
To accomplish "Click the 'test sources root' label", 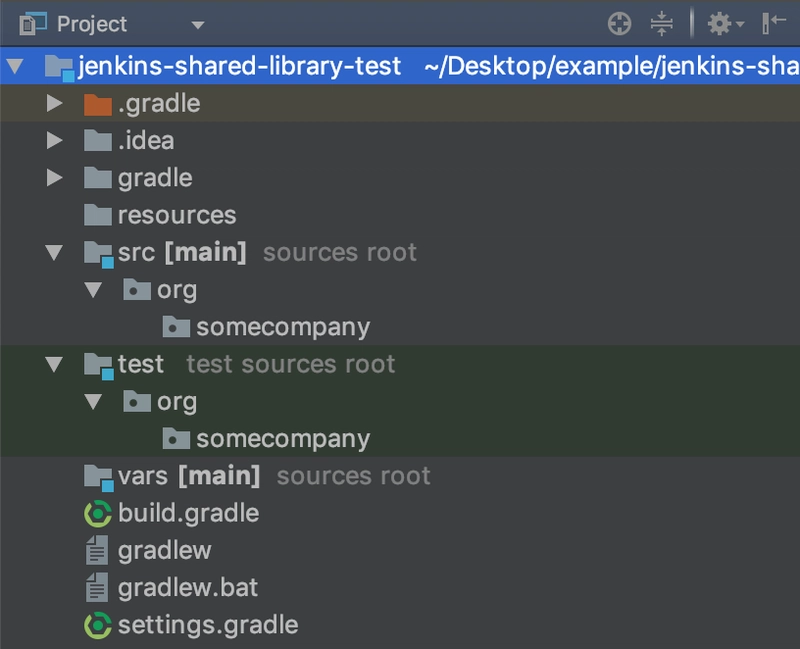I will click(x=291, y=364).
